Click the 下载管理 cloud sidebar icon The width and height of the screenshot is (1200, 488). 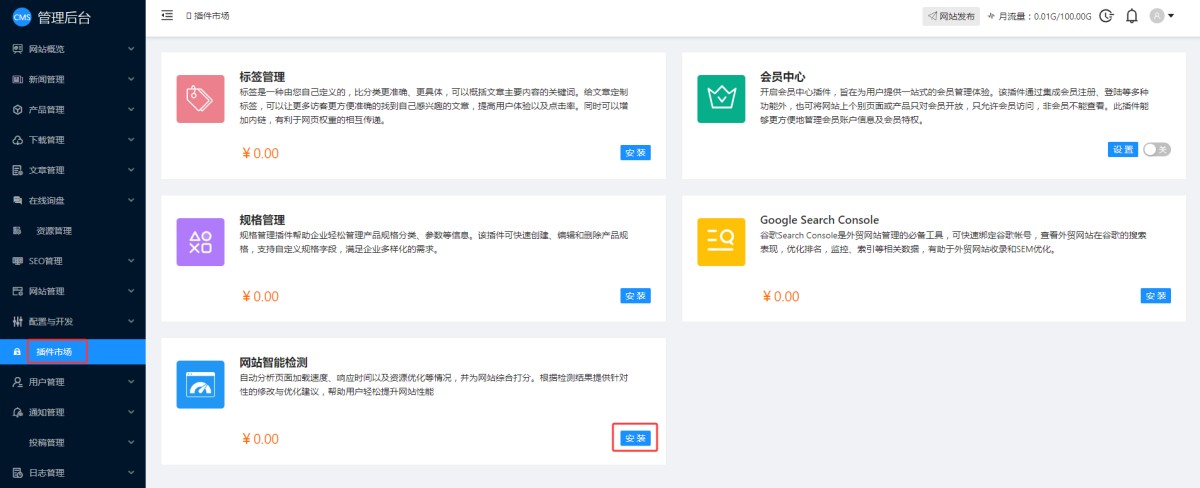coord(17,140)
